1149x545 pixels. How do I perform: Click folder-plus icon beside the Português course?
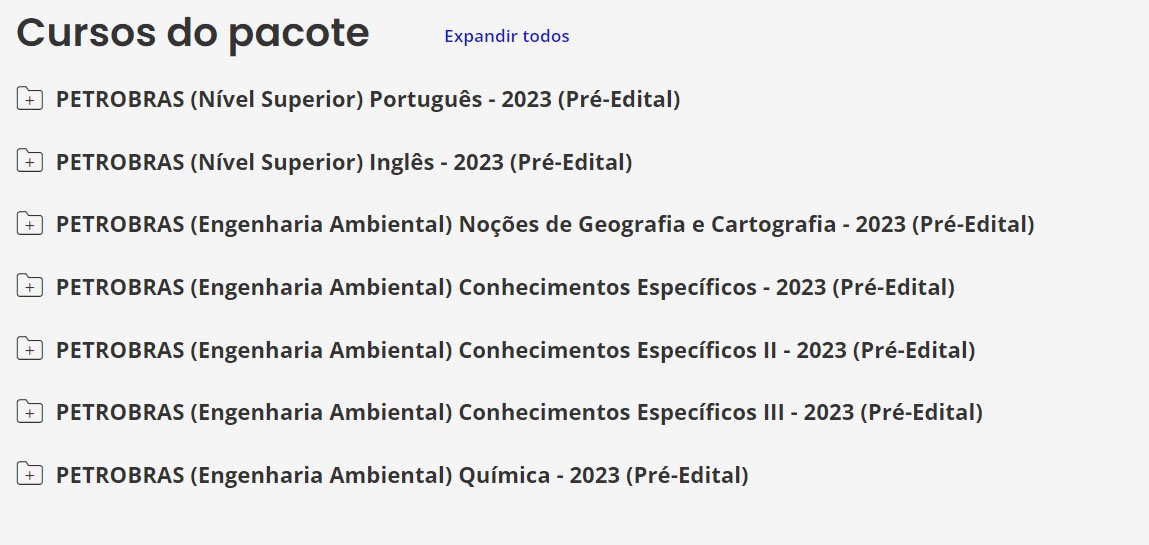30,98
